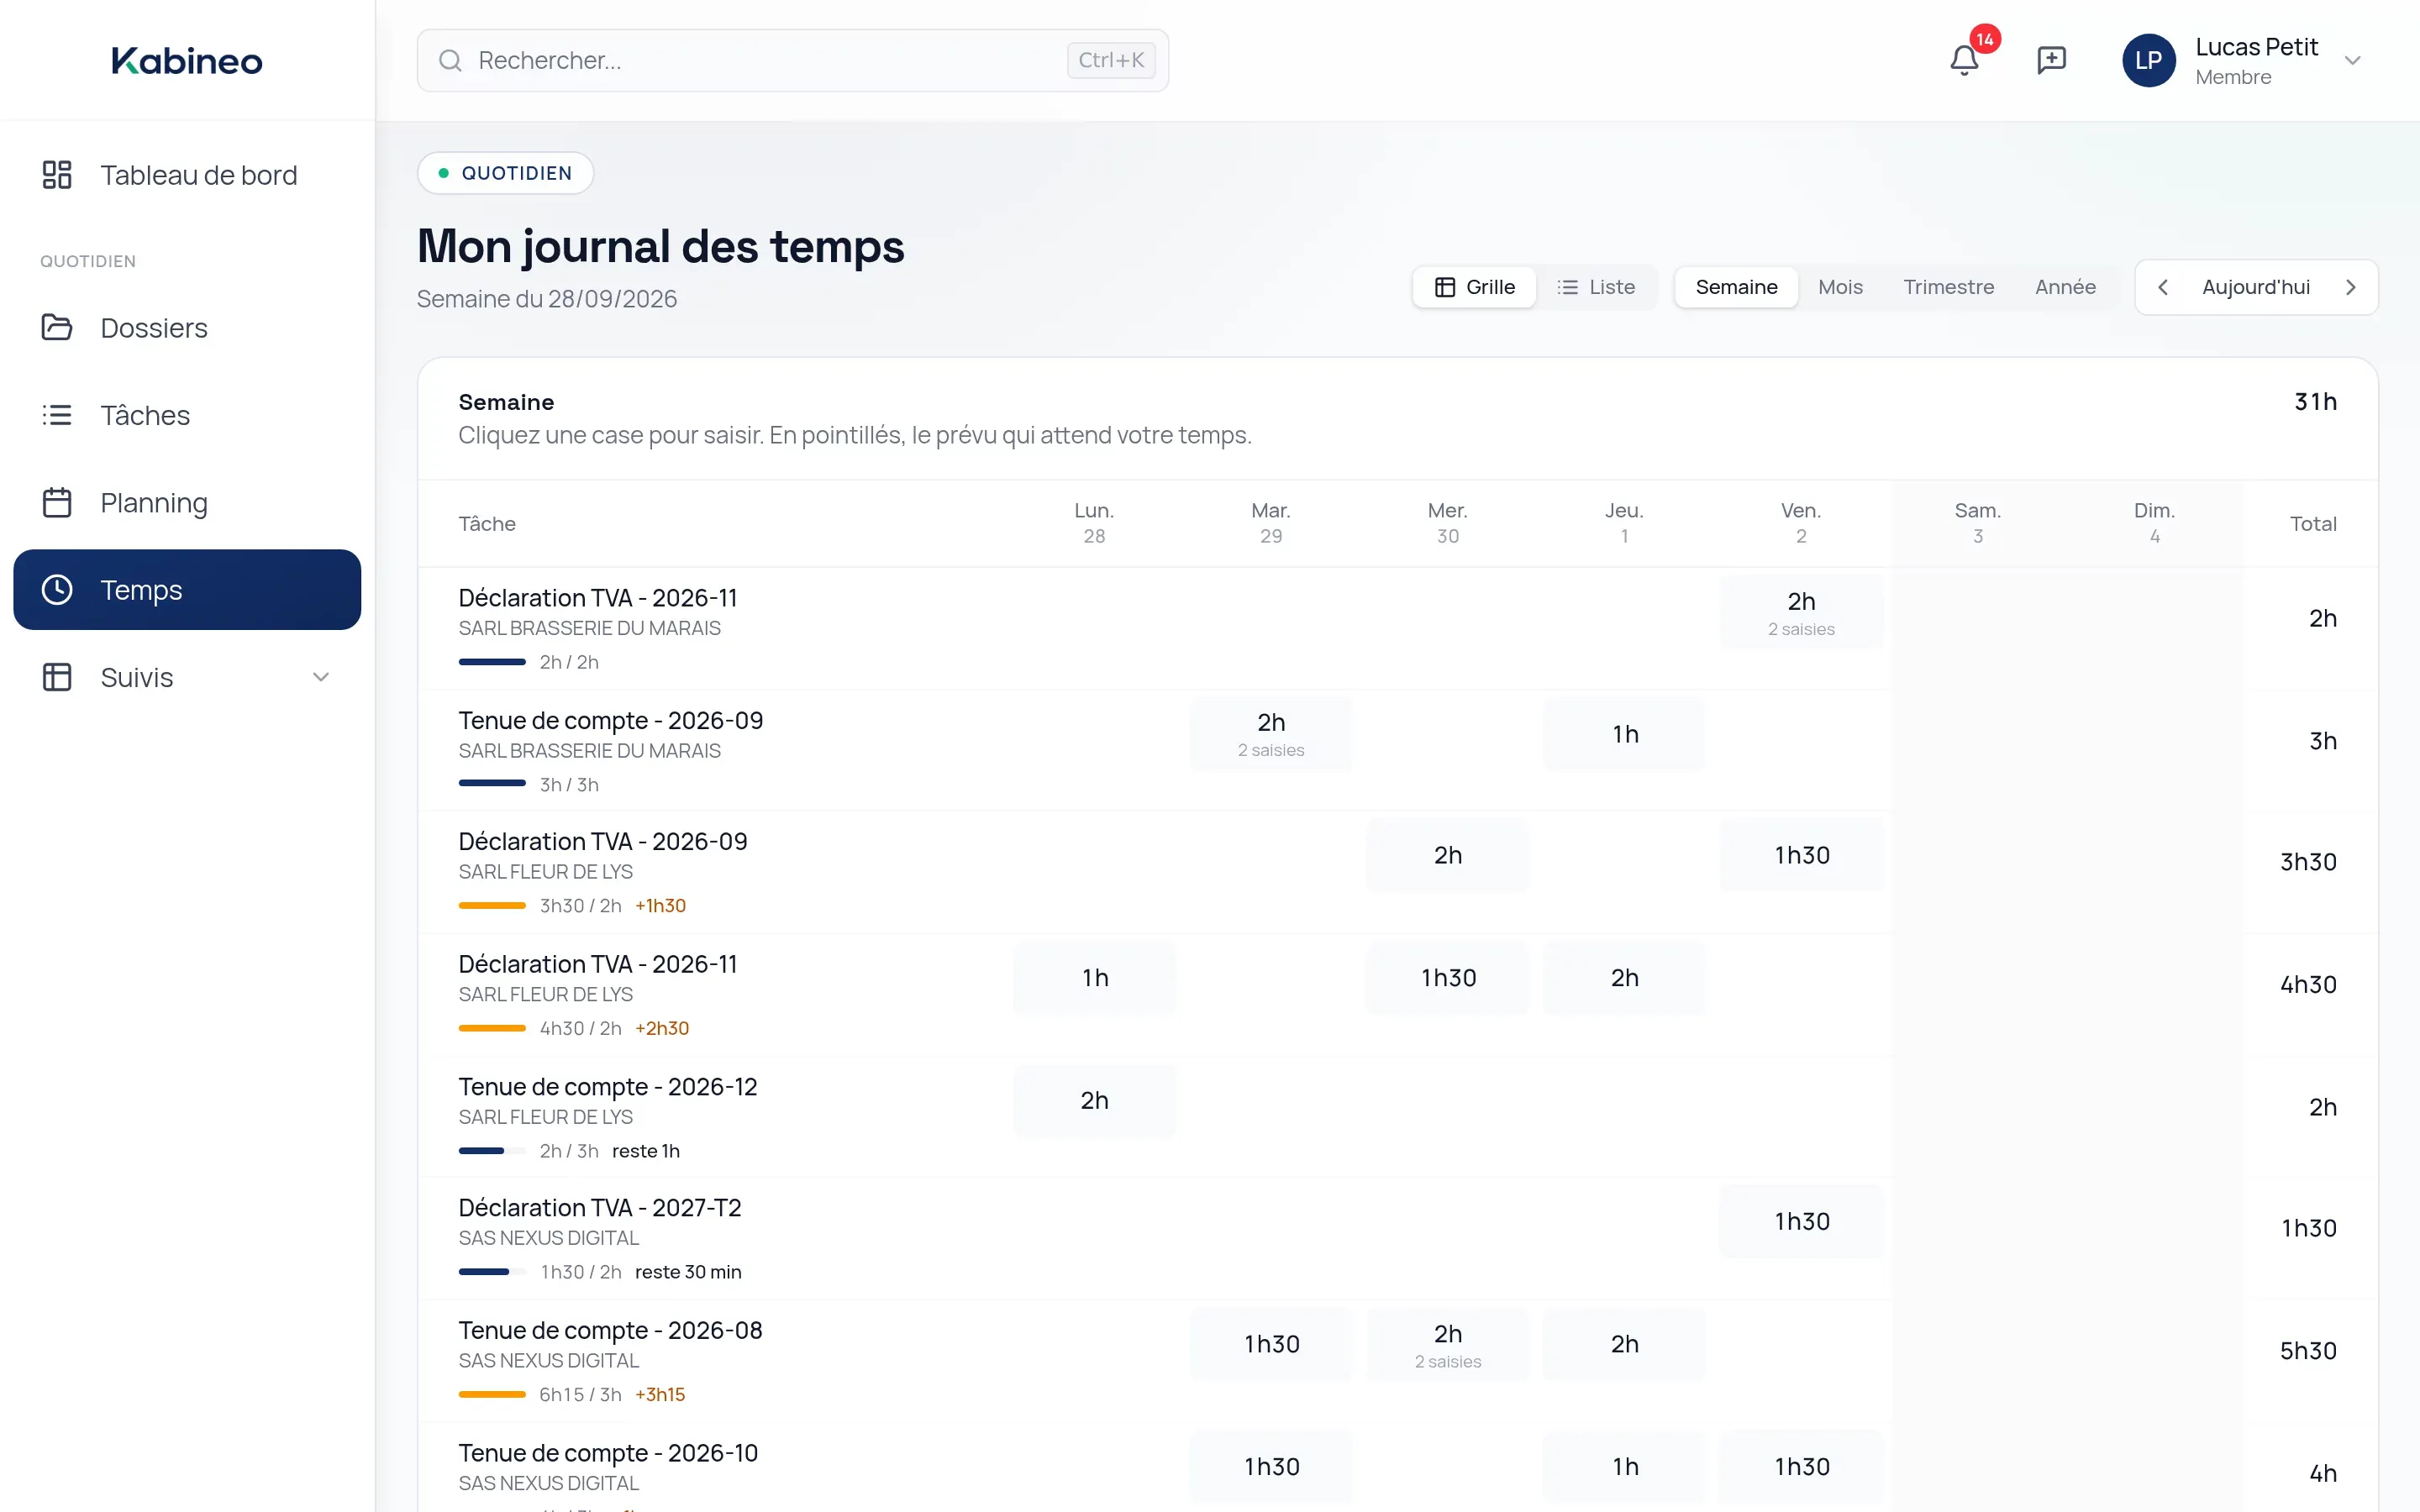
Task: Click the Temps clock icon
Action: [x=57, y=589]
